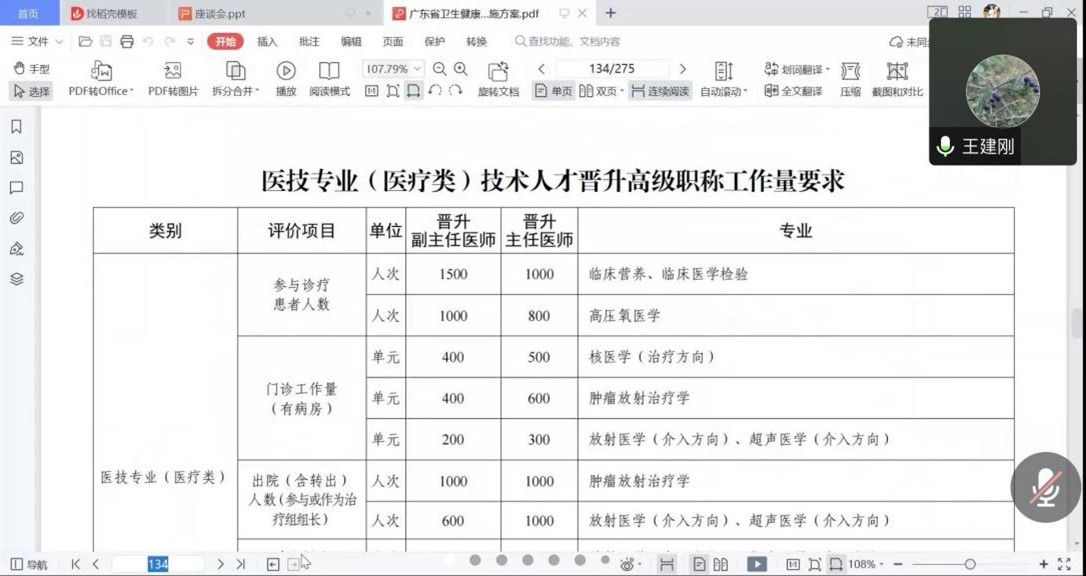The image size is (1086, 576).
Task: Click the 播放 slideshow play icon
Action: [286, 71]
